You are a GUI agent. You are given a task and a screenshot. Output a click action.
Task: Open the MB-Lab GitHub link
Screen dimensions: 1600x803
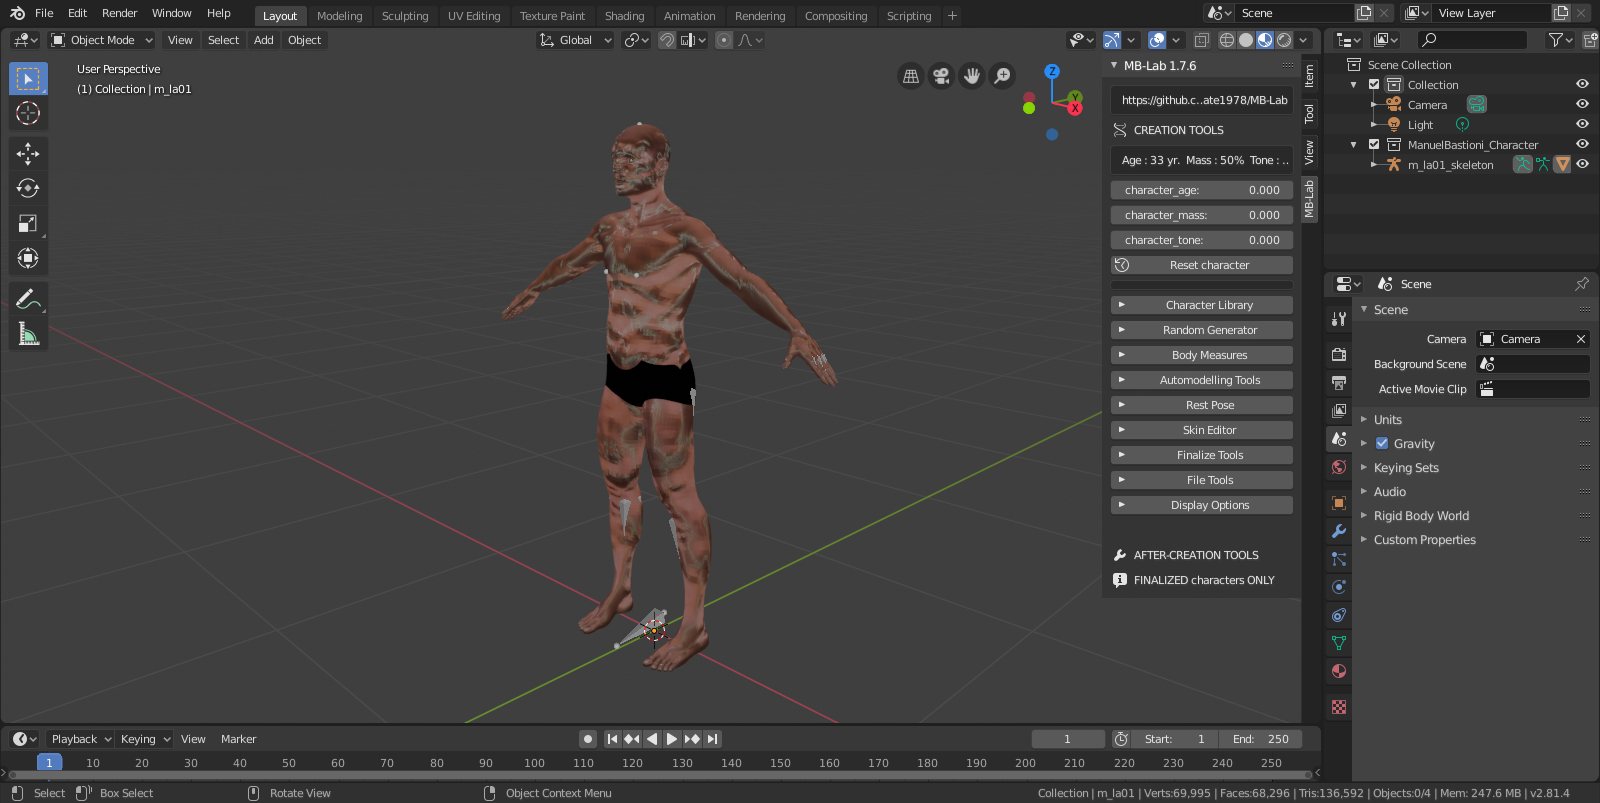coord(1201,100)
